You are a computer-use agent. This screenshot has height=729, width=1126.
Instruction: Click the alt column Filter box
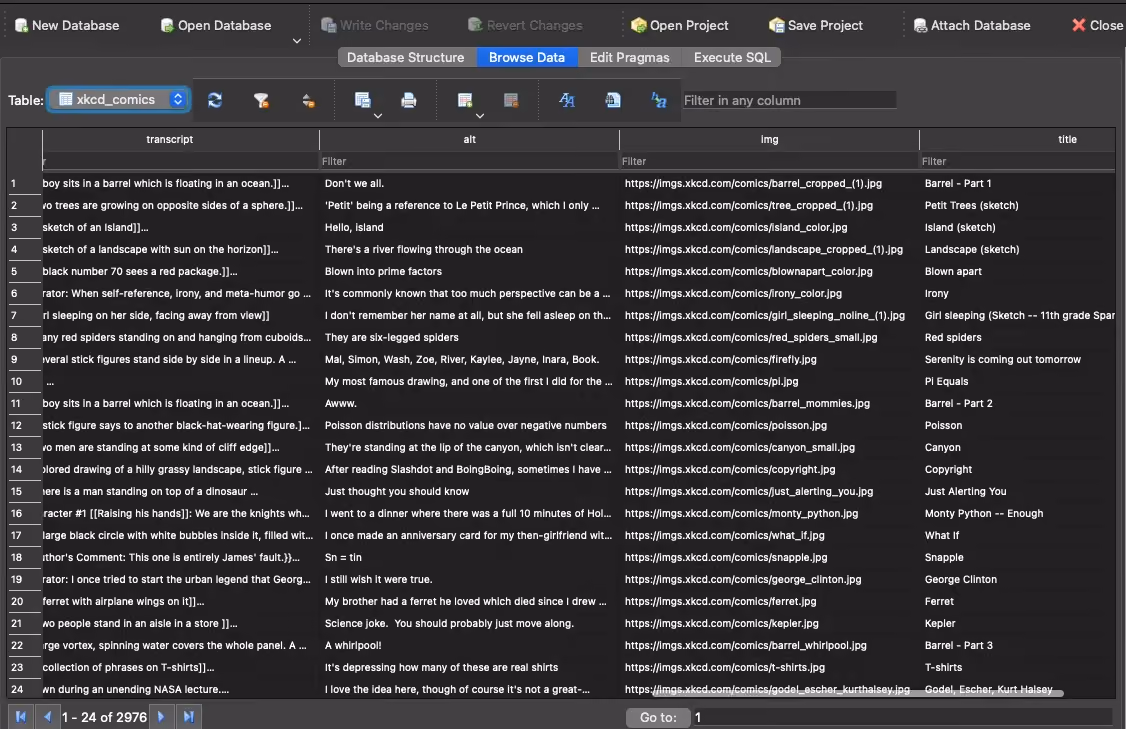tap(470, 162)
